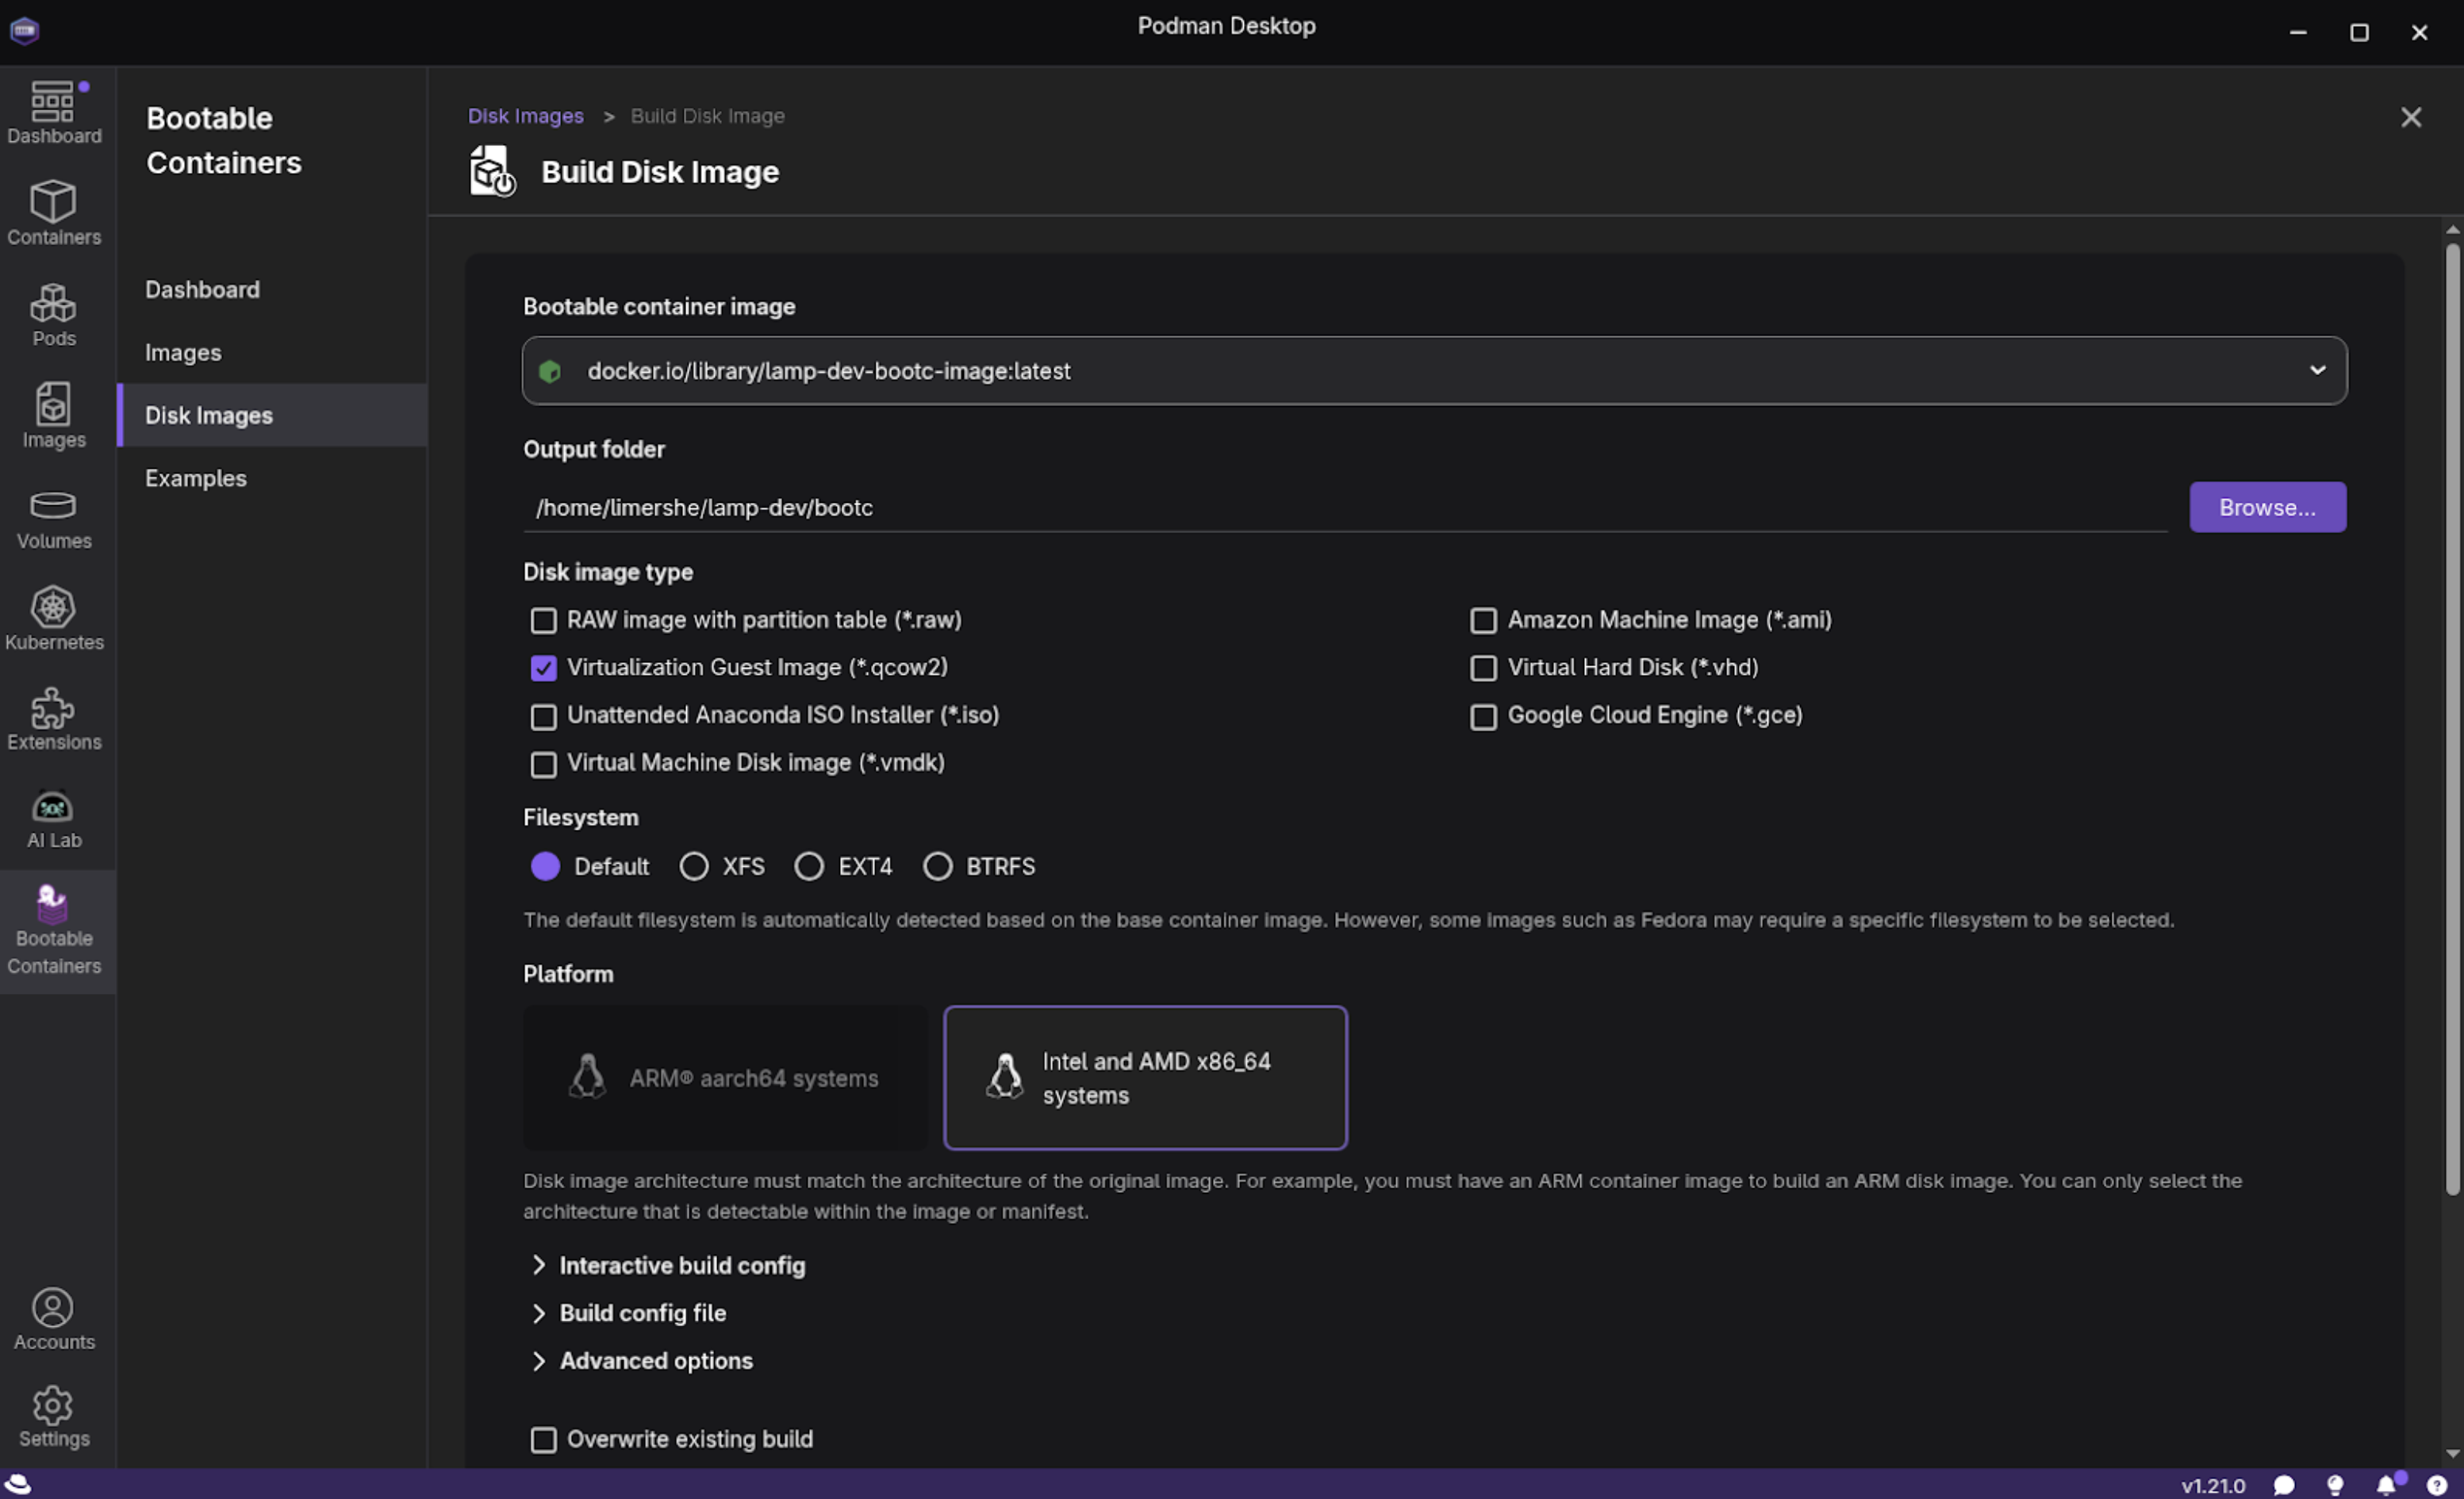Open Examples in Bootable Containers menu
2464x1499 pixels.
point(196,478)
